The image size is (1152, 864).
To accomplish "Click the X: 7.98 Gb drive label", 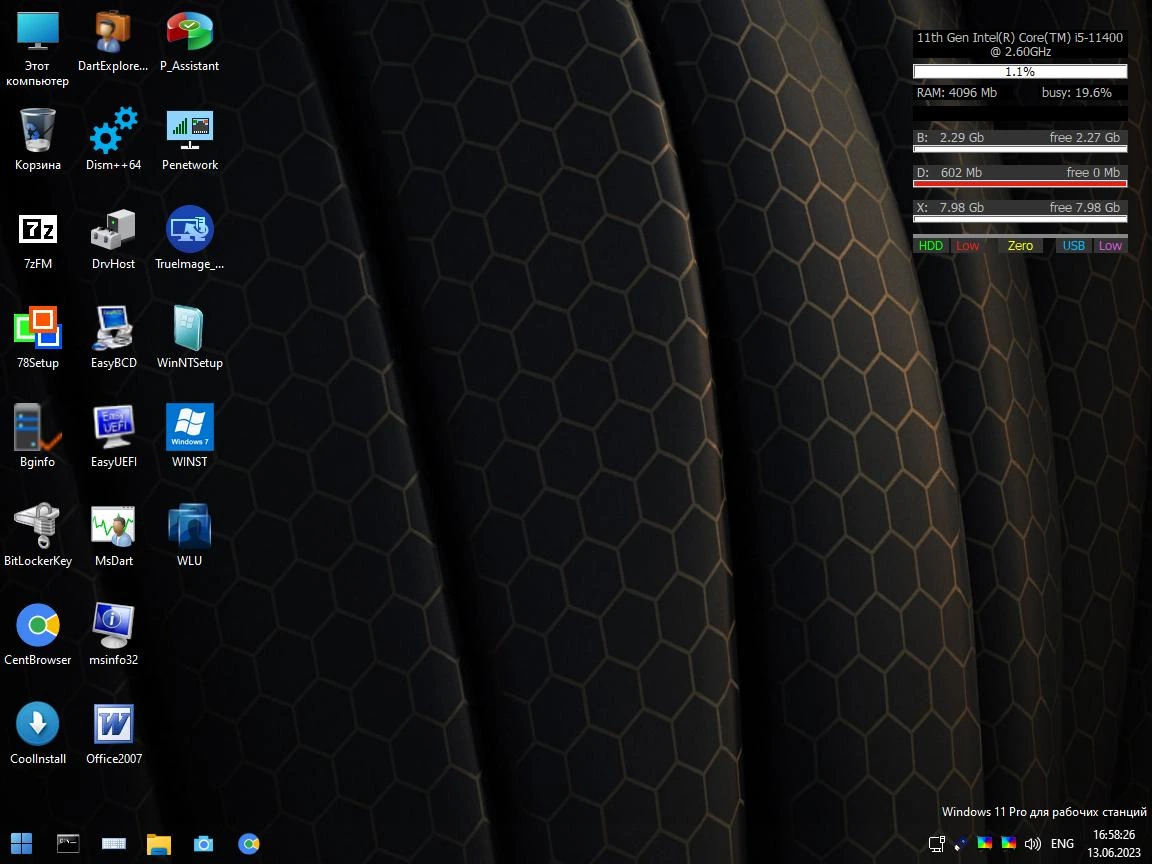I will [950, 207].
